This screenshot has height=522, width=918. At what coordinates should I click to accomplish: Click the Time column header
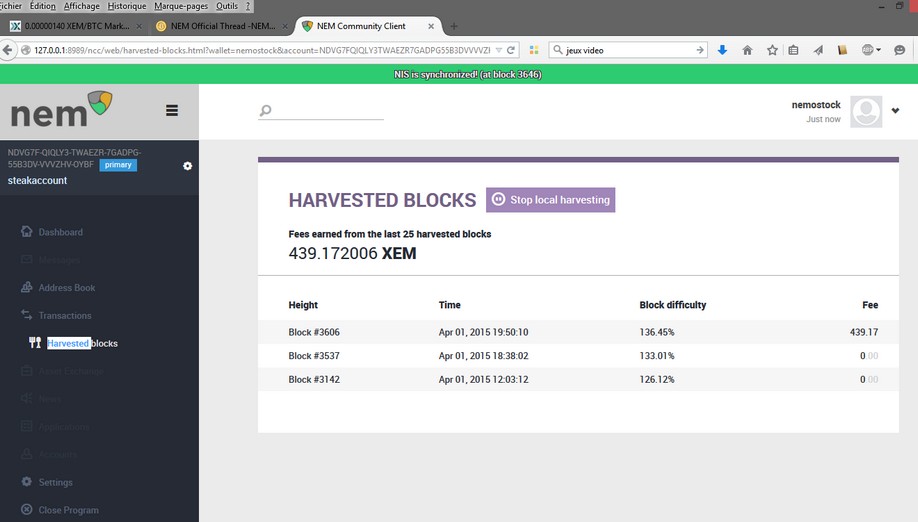click(450, 305)
